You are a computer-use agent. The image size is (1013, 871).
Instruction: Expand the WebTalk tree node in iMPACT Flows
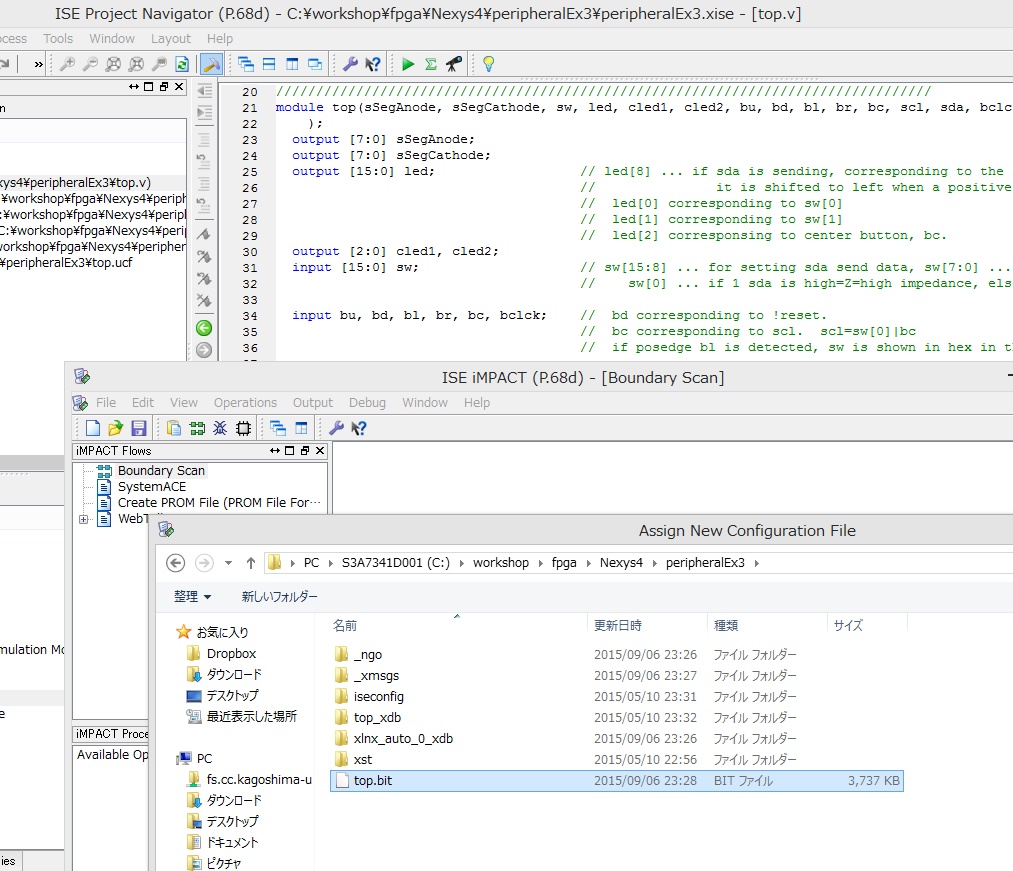click(x=84, y=519)
